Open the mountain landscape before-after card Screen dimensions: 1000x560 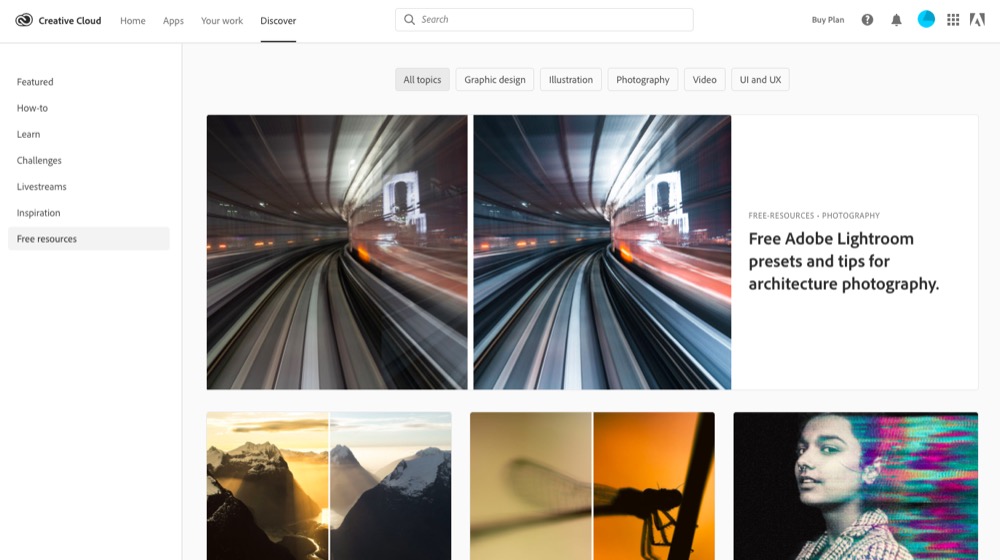[x=329, y=486]
